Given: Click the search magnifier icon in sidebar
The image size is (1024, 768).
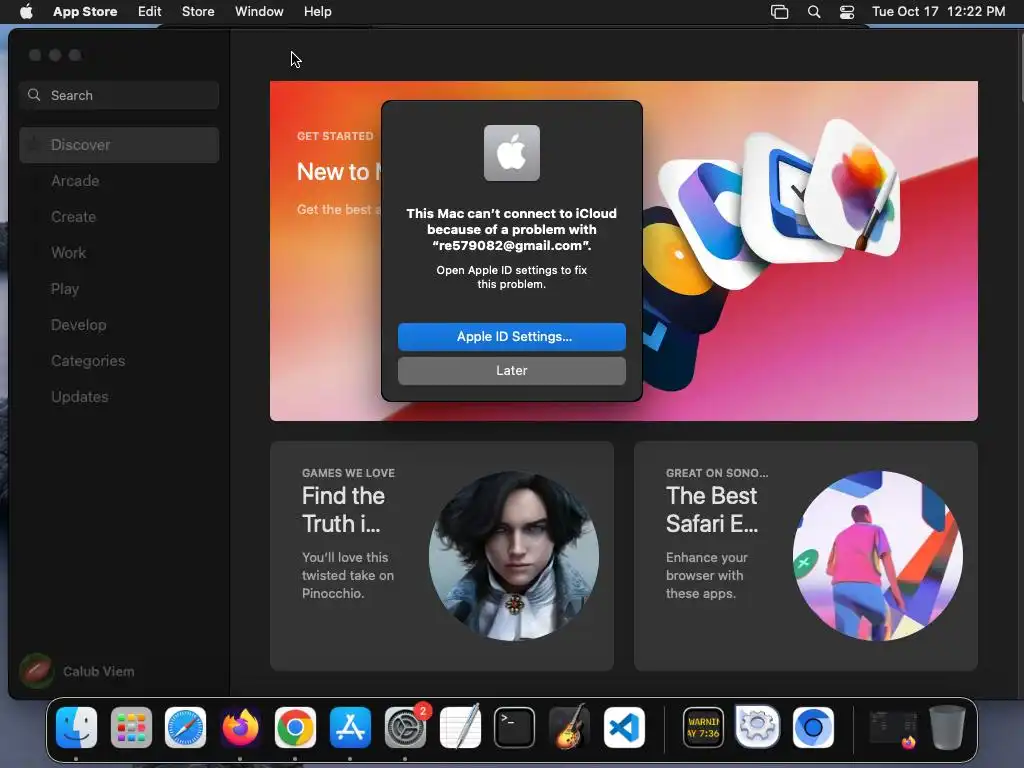Looking at the screenshot, I should (34, 95).
